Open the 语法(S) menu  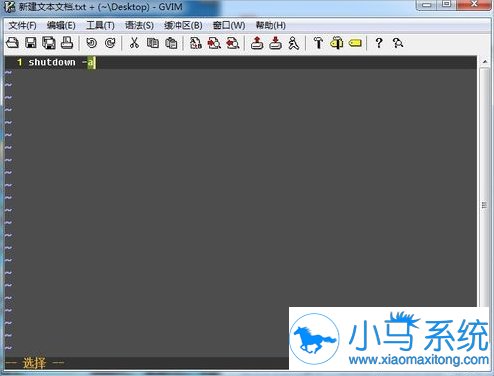click(x=139, y=25)
